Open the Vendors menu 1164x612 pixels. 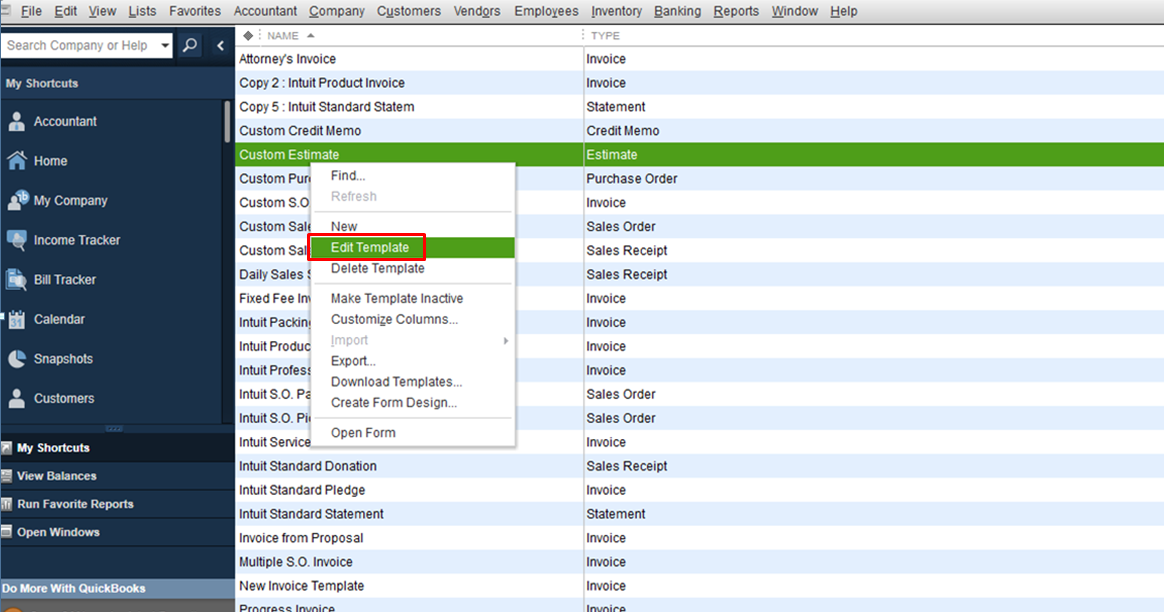point(477,11)
